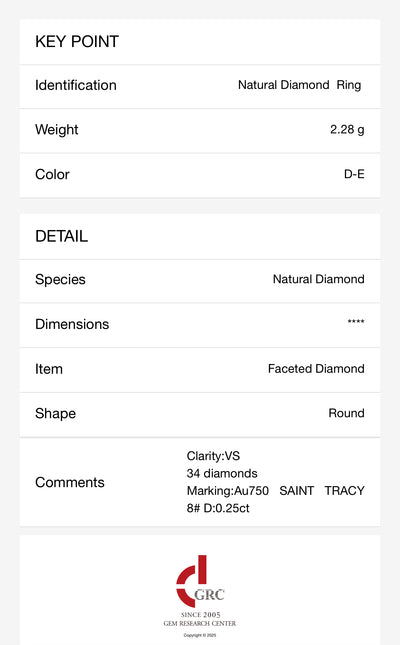
Task: Select the Round shape value
Action: click(346, 413)
